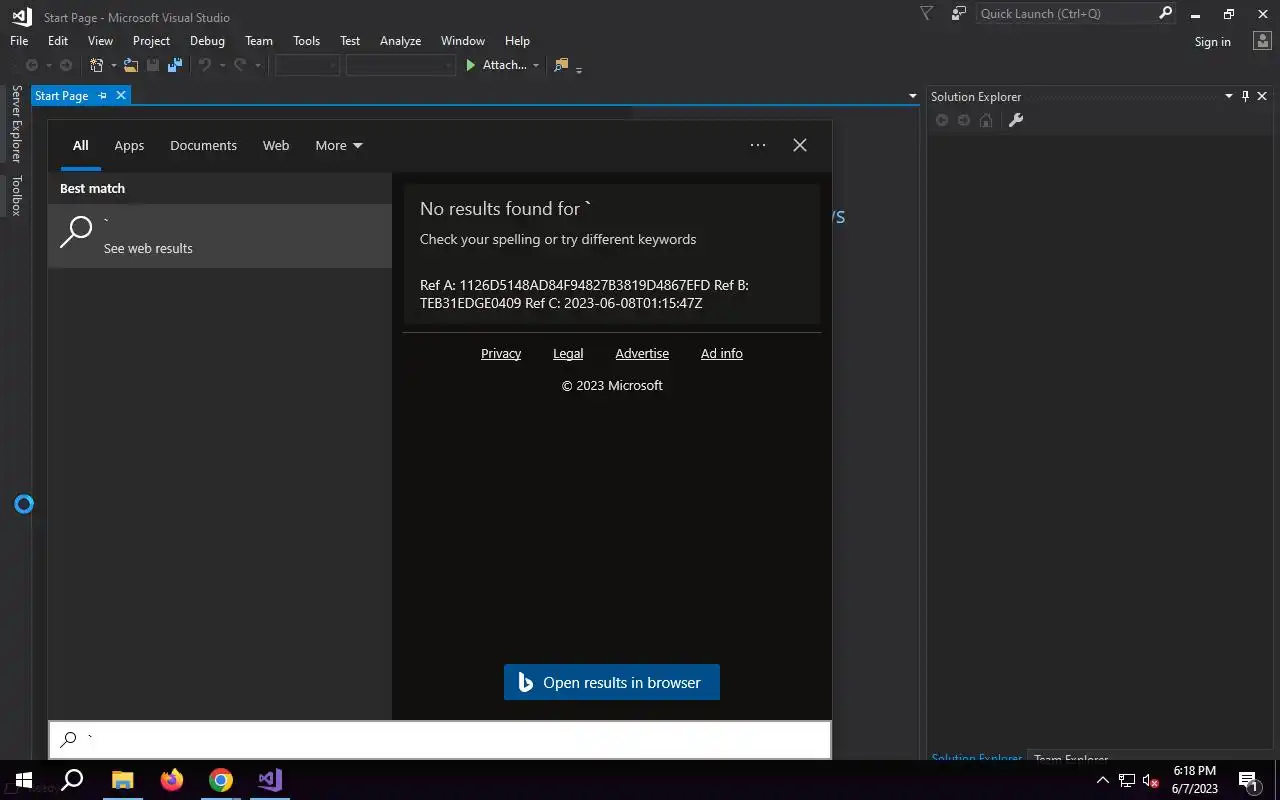Image resolution: width=1280 pixels, height=800 pixels.
Task: Open Firefox from the taskbar
Action: point(172,780)
